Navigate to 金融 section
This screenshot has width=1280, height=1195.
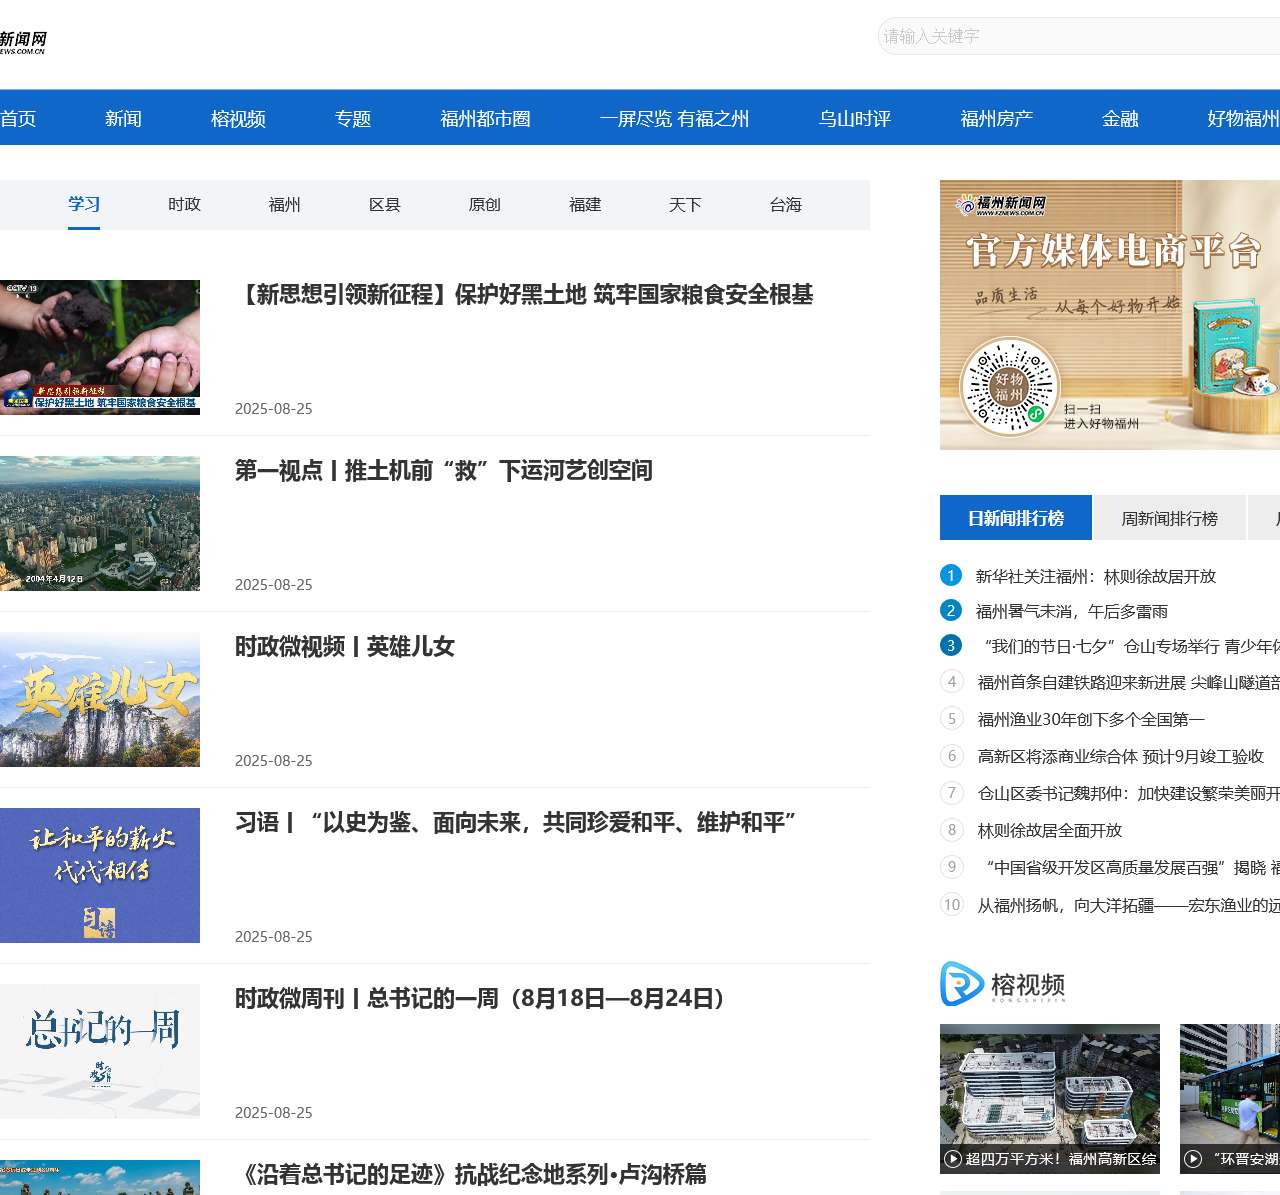point(1120,118)
